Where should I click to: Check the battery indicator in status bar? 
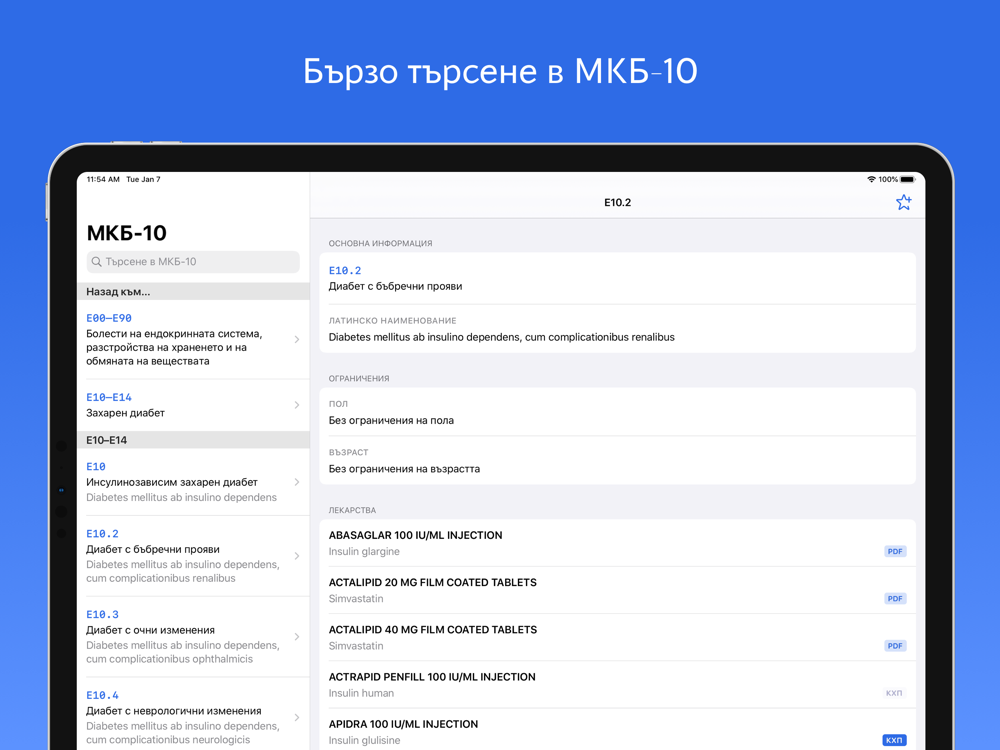click(x=908, y=179)
